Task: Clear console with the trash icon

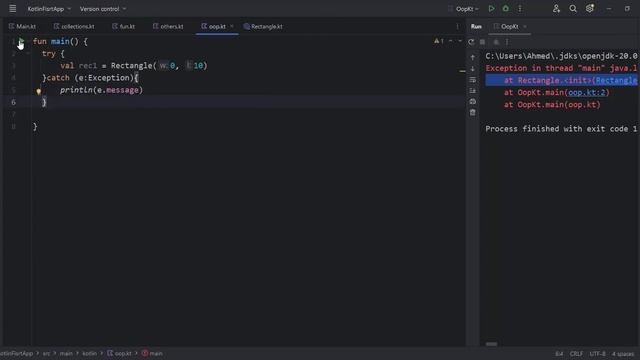Action: 473,112
